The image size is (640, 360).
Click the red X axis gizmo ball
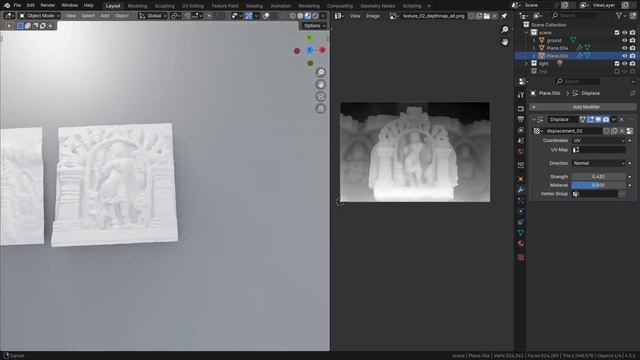[322, 50]
